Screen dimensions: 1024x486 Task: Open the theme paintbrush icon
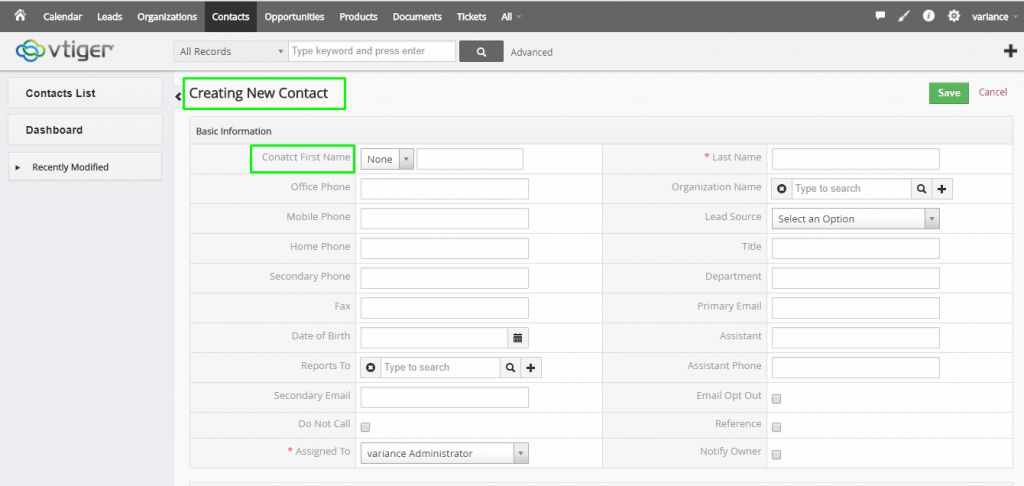tap(904, 16)
